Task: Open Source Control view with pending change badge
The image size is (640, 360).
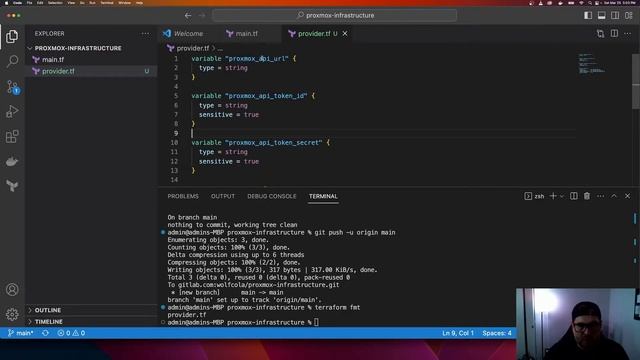Action: [x=13, y=87]
